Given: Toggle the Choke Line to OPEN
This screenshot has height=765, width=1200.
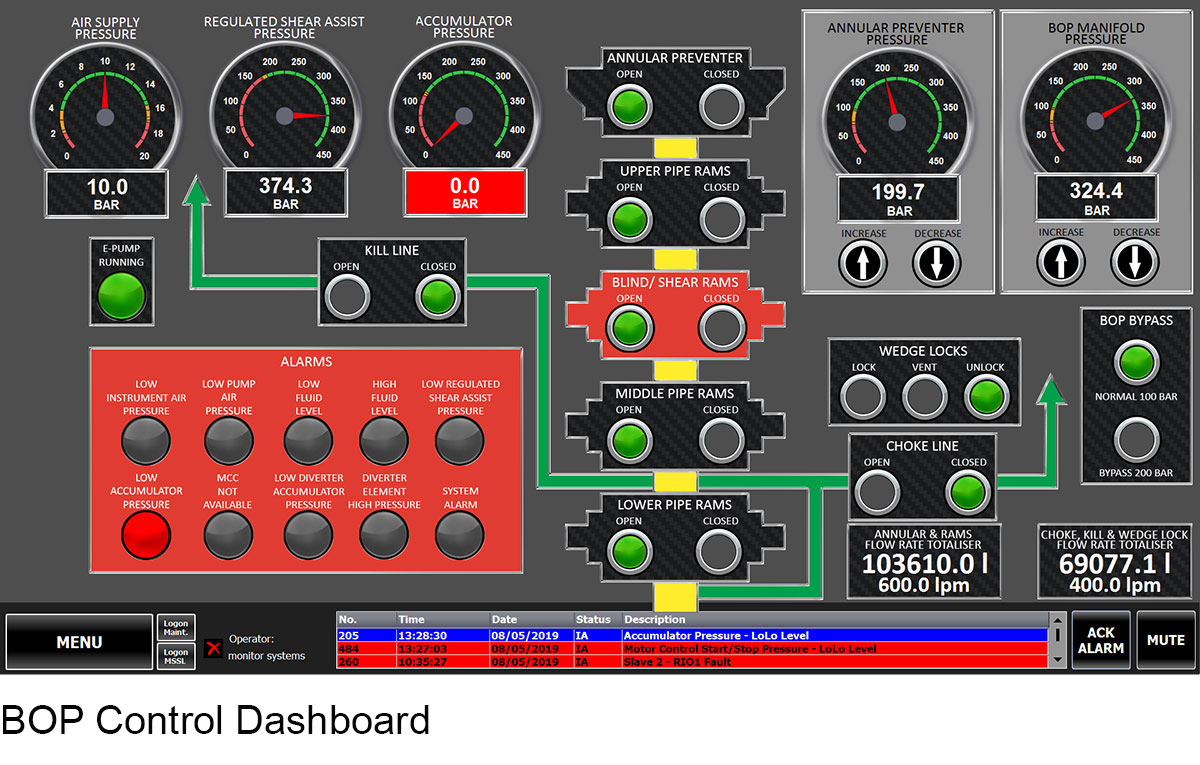Looking at the screenshot, I should [880, 491].
